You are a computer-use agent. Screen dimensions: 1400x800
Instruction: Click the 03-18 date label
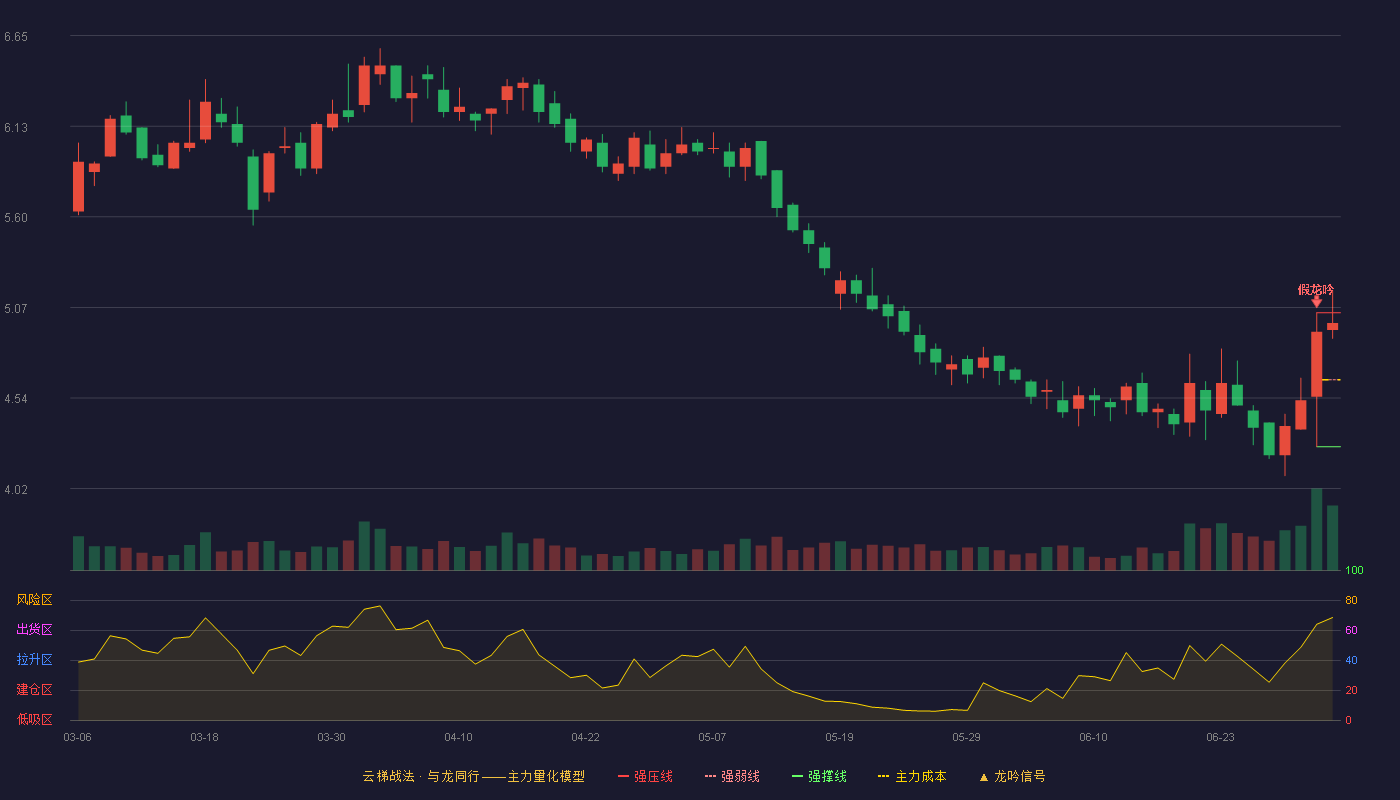(204, 737)
